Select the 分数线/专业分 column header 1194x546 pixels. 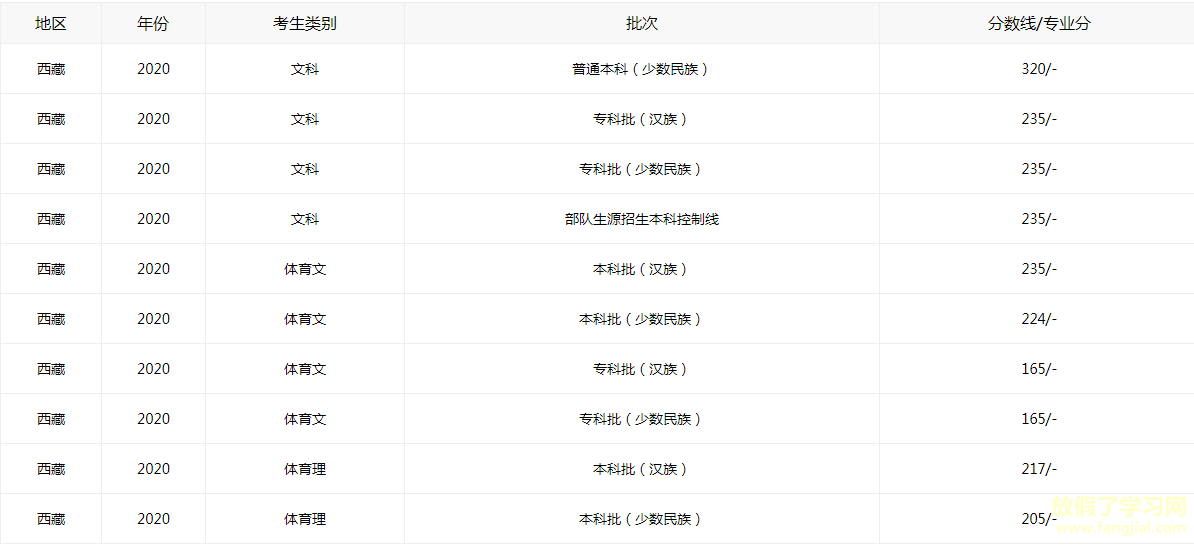1038,23
